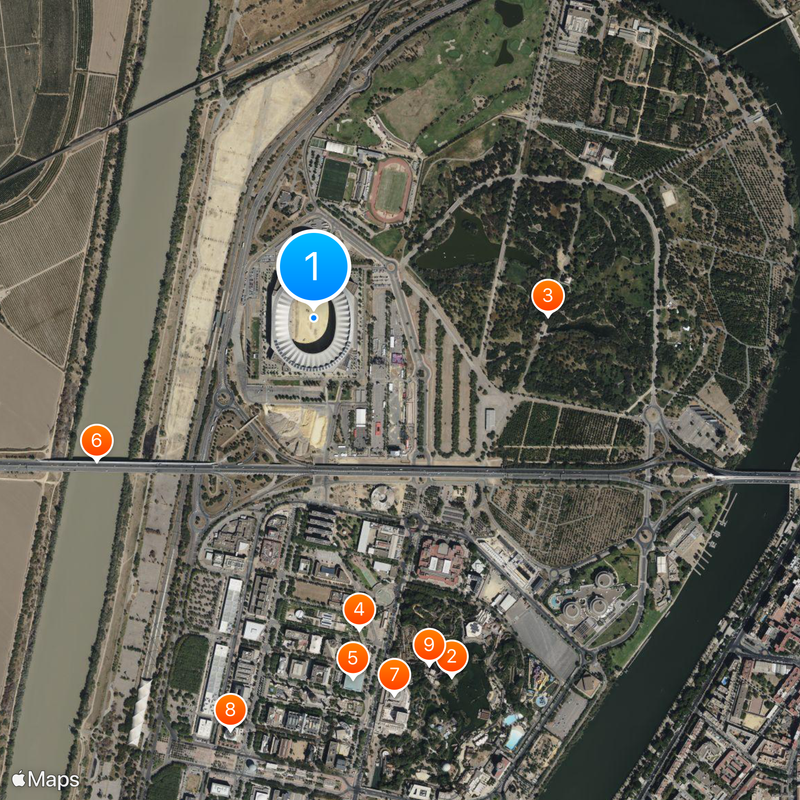Open the orange pin numbered 9
This screenshot has width=800, height=800.
tap(429, 645)
